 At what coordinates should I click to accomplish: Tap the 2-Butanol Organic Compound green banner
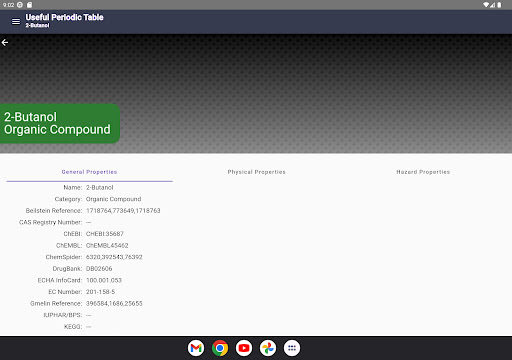(59, 123)
